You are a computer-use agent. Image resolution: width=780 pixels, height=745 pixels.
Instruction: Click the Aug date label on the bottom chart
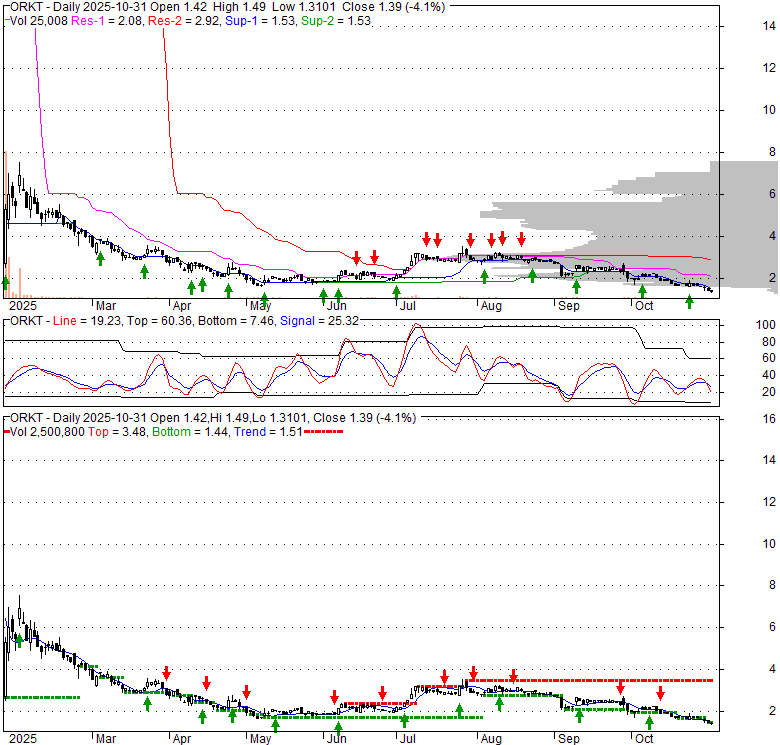(x=491, y=739)
